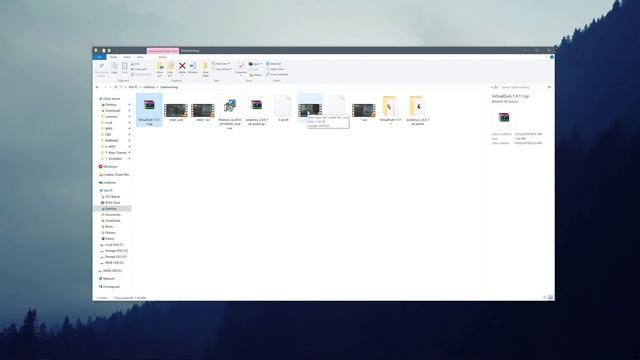Viewport: 640px width, 360px height.
Task: Select the avidemux folder
Action: pos(417,110)
